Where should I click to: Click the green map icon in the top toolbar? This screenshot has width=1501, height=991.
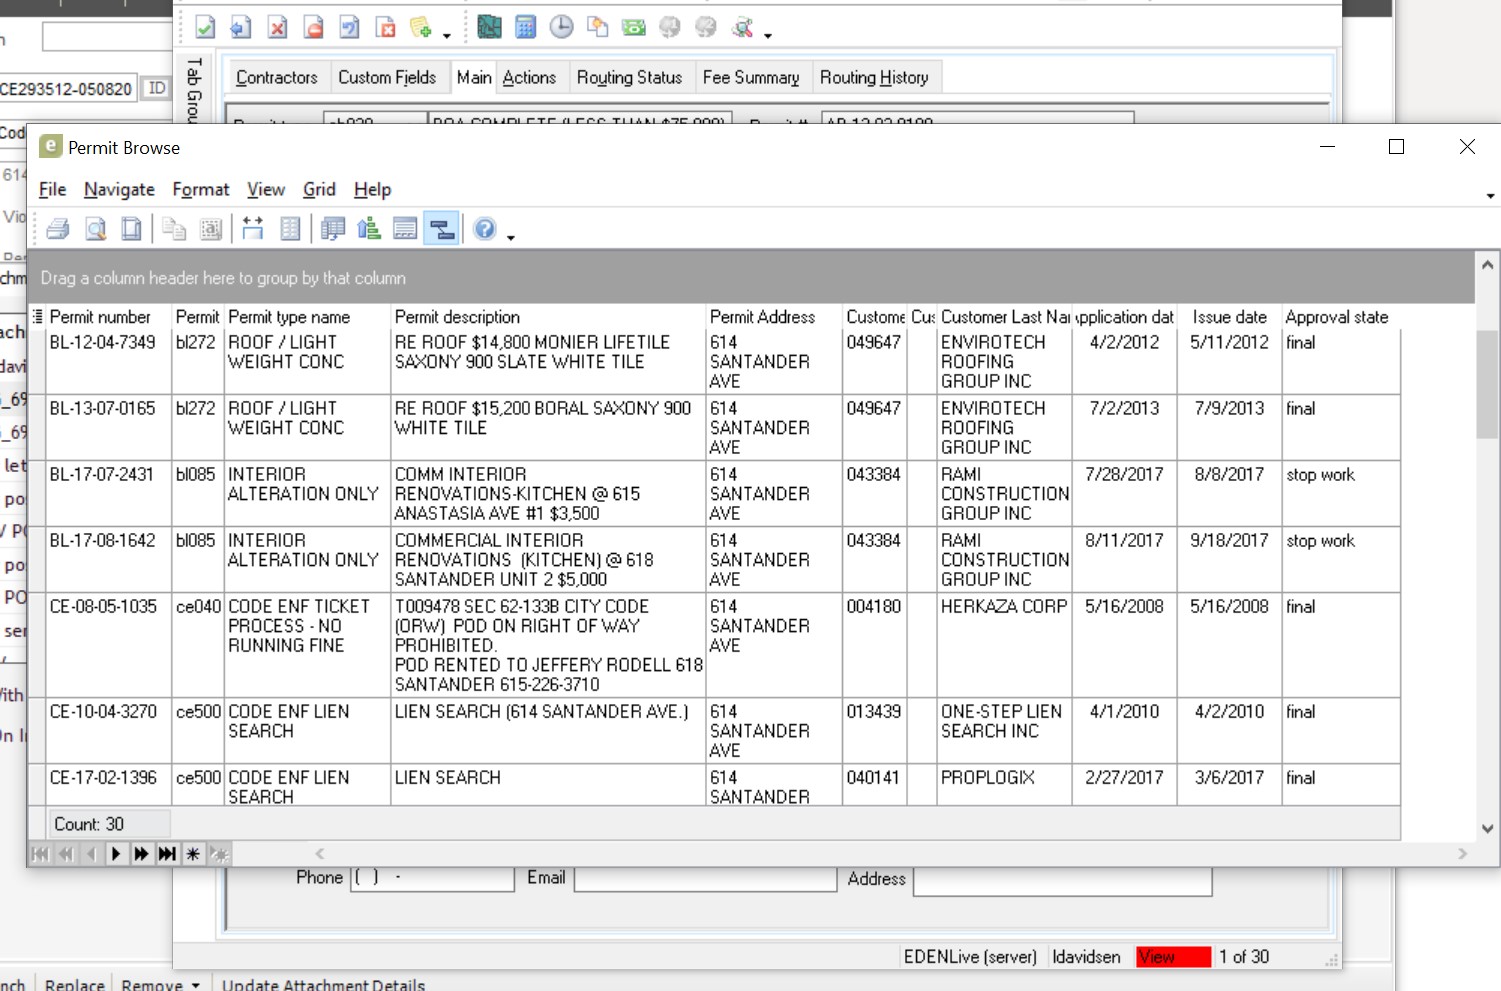[489, 27]
